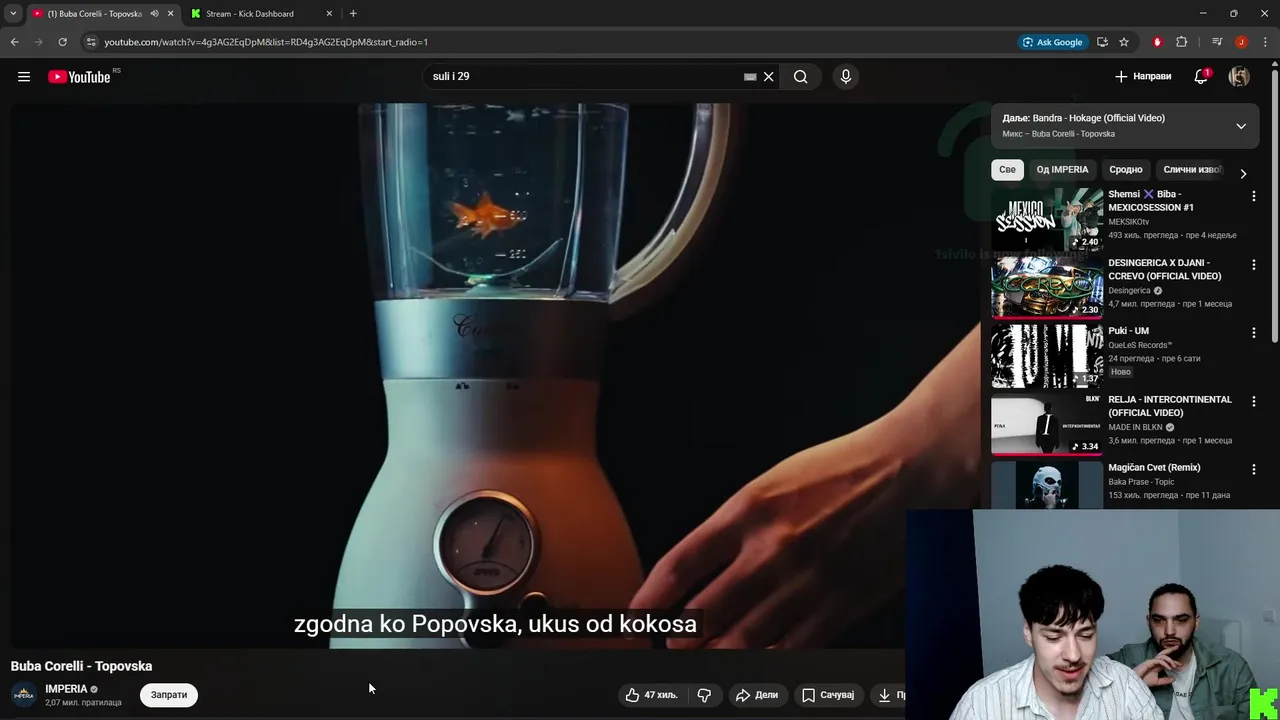Go to the YouTube home logo
The width and height of the screenshot is (1280, 720).
[79, 77]
